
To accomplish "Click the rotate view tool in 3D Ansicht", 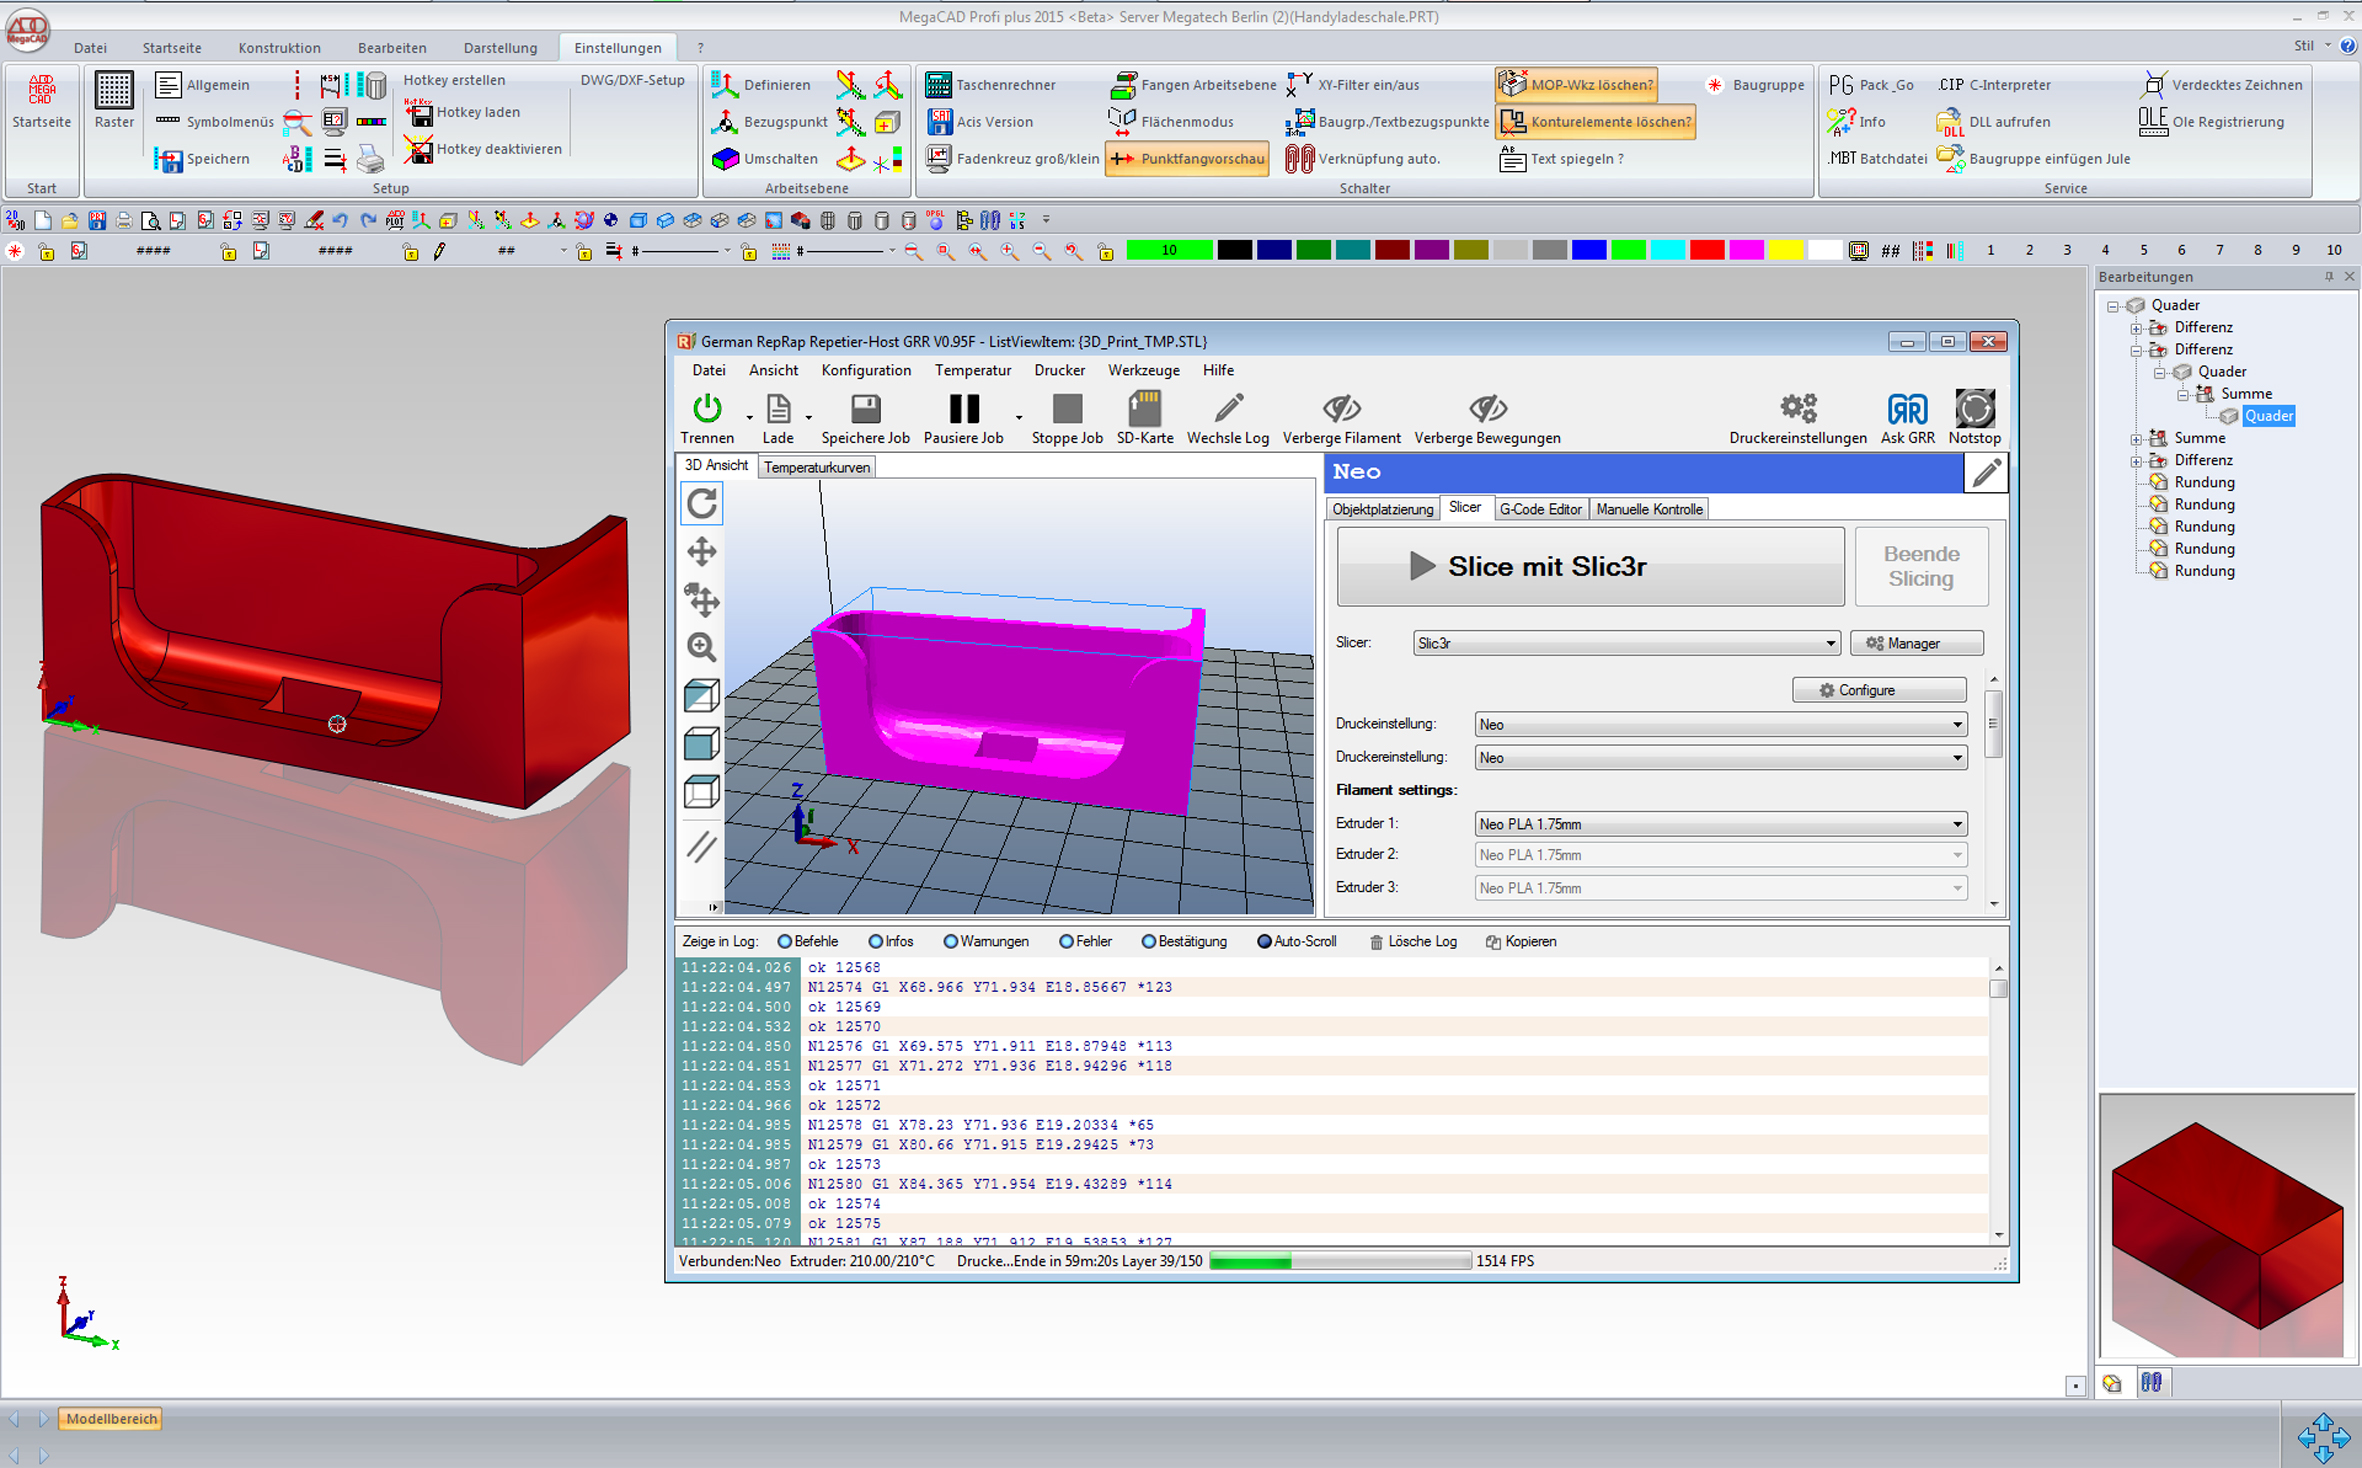I will pos(701,503).
